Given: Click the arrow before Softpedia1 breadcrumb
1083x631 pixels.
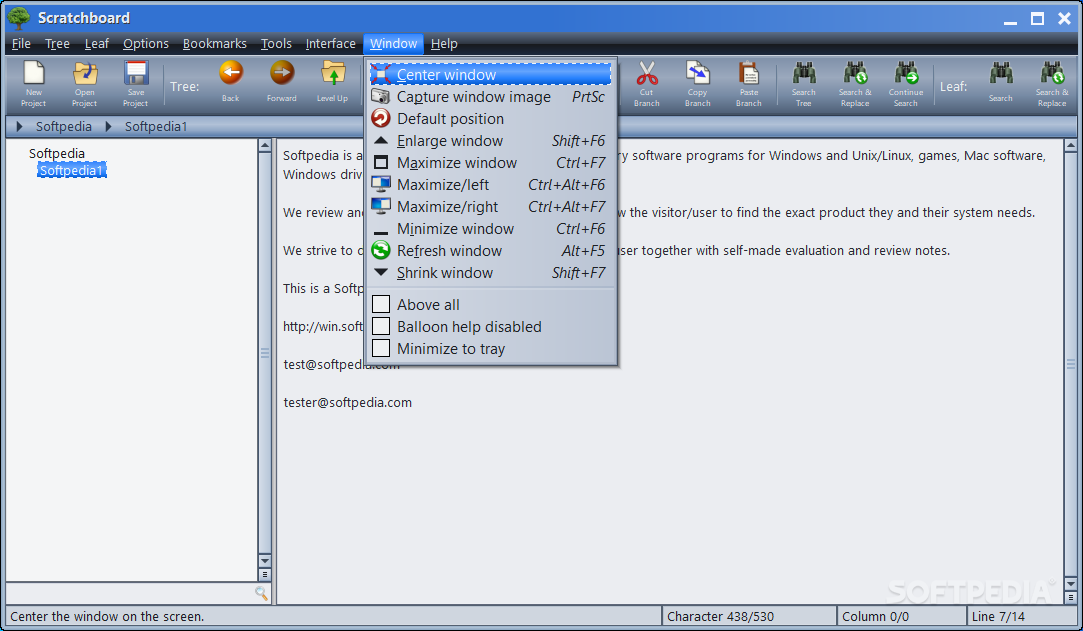Looking at the screenshot, I should [108, 126].
